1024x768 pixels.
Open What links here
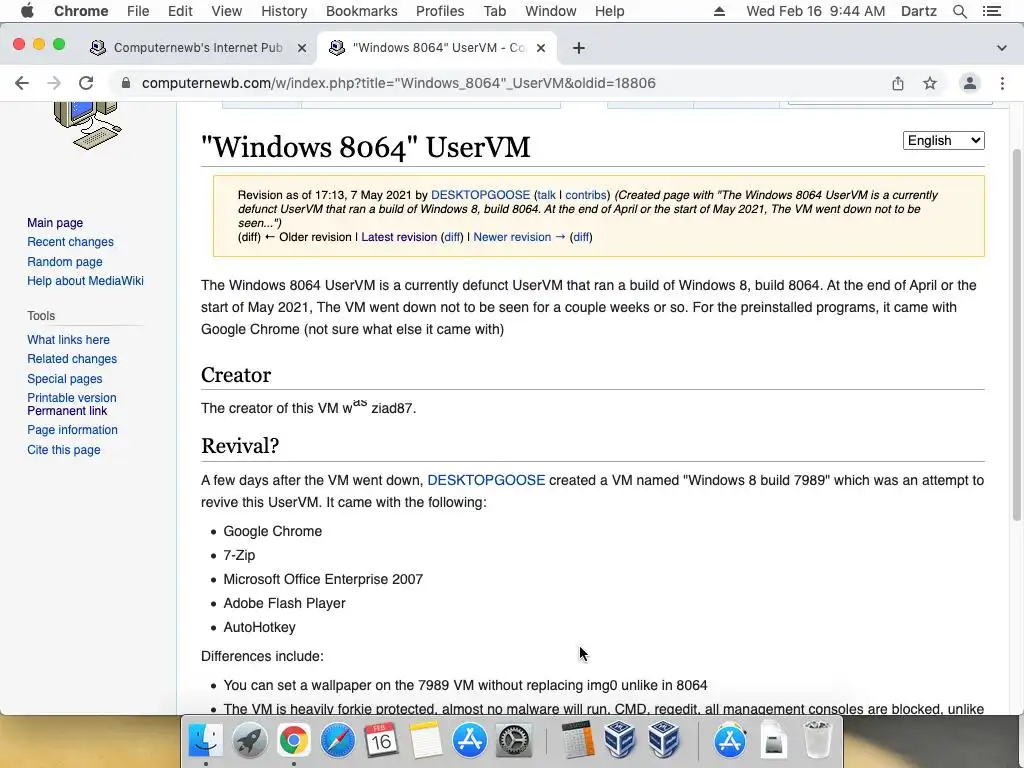click(69, 340)
